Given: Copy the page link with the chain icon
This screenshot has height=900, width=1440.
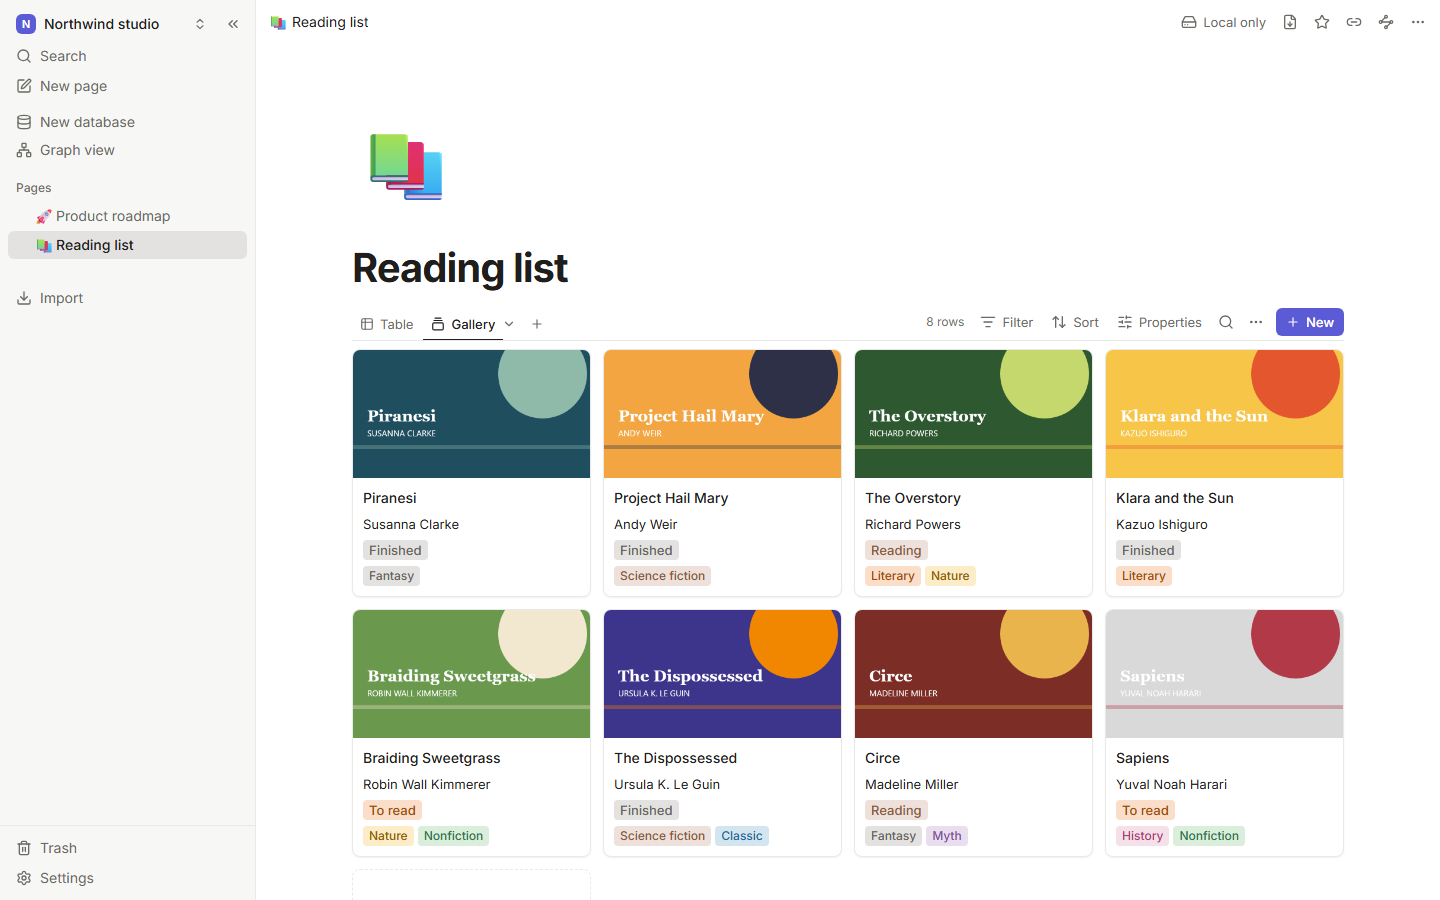Looking at the screenshot, I should pyautogui.click(x=1354, y=22).
